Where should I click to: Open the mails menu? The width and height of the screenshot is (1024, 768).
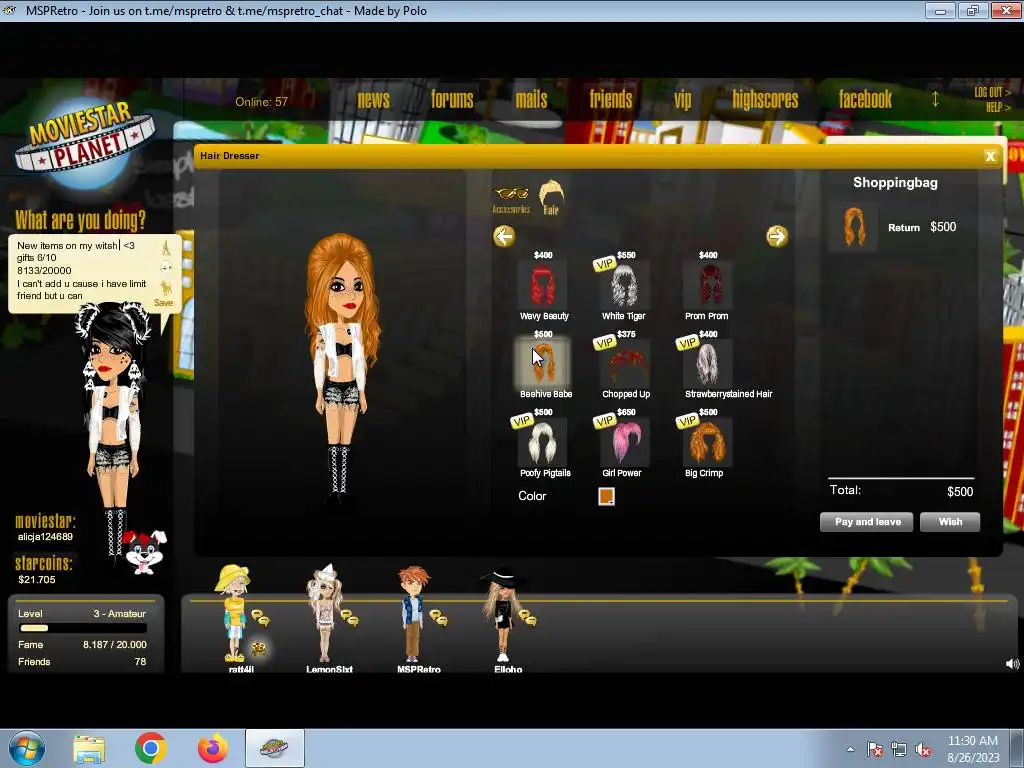click(532, 99)
